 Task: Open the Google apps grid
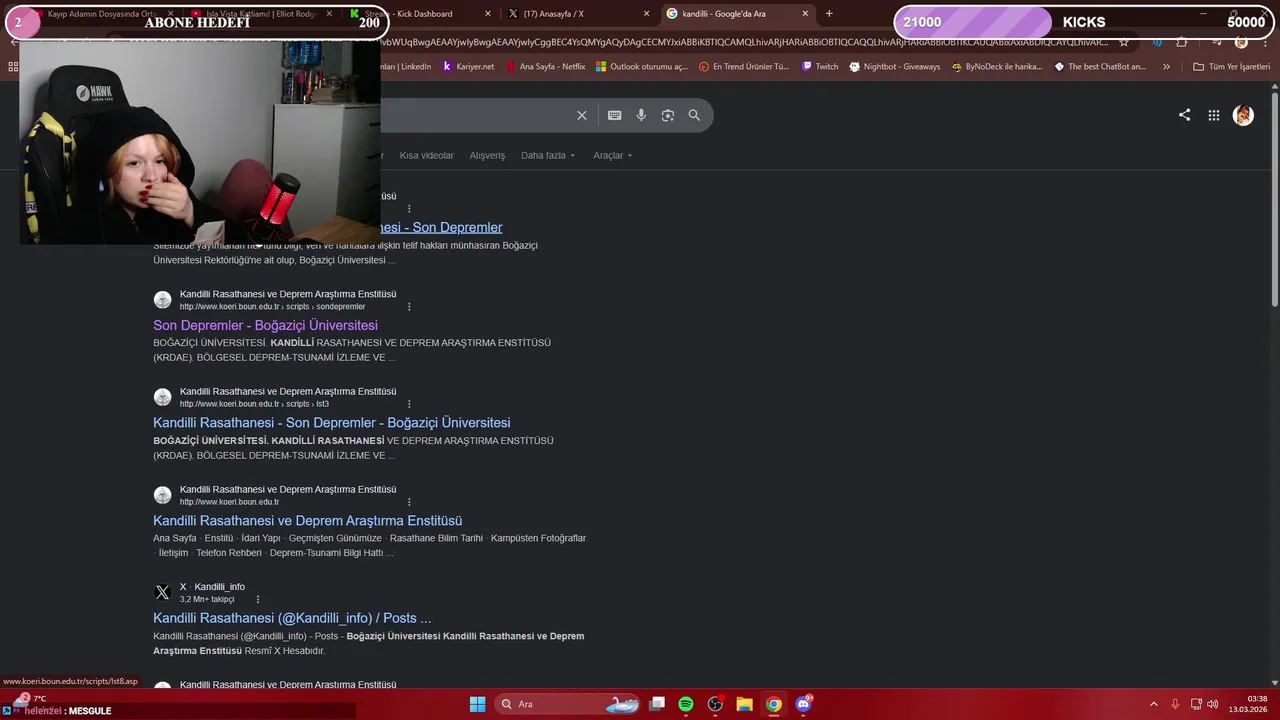[1214, 115]
